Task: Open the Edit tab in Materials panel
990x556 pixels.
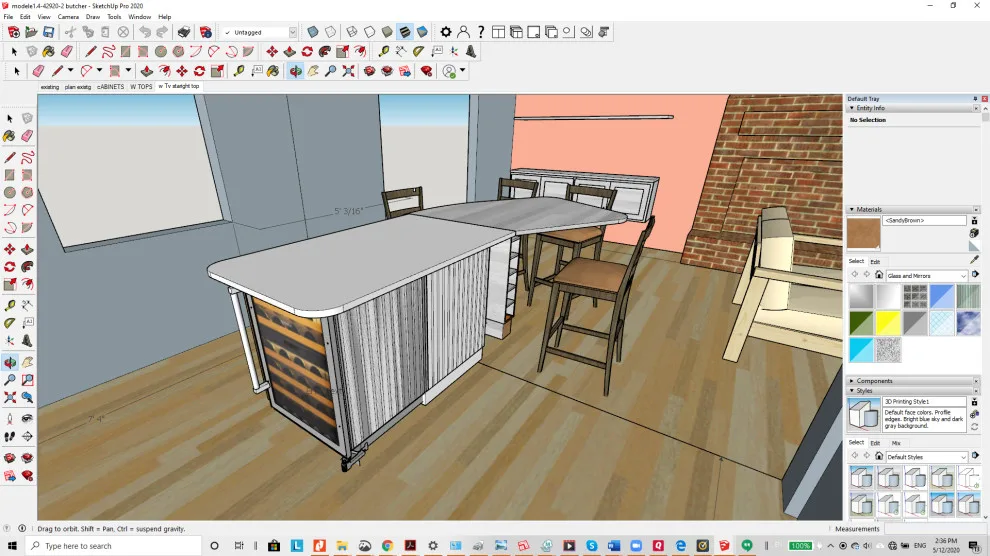Action: coord(875,262)
